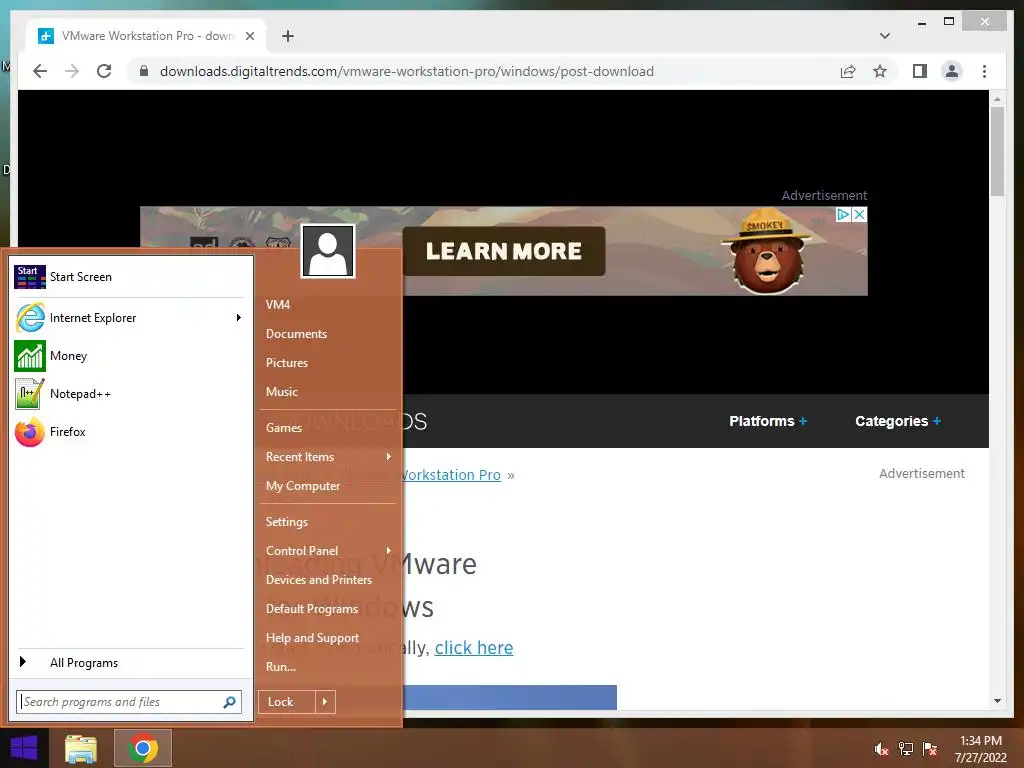
Task: Open the Lock options arrow
Action: pyautogui.click(x=325, y=702)
